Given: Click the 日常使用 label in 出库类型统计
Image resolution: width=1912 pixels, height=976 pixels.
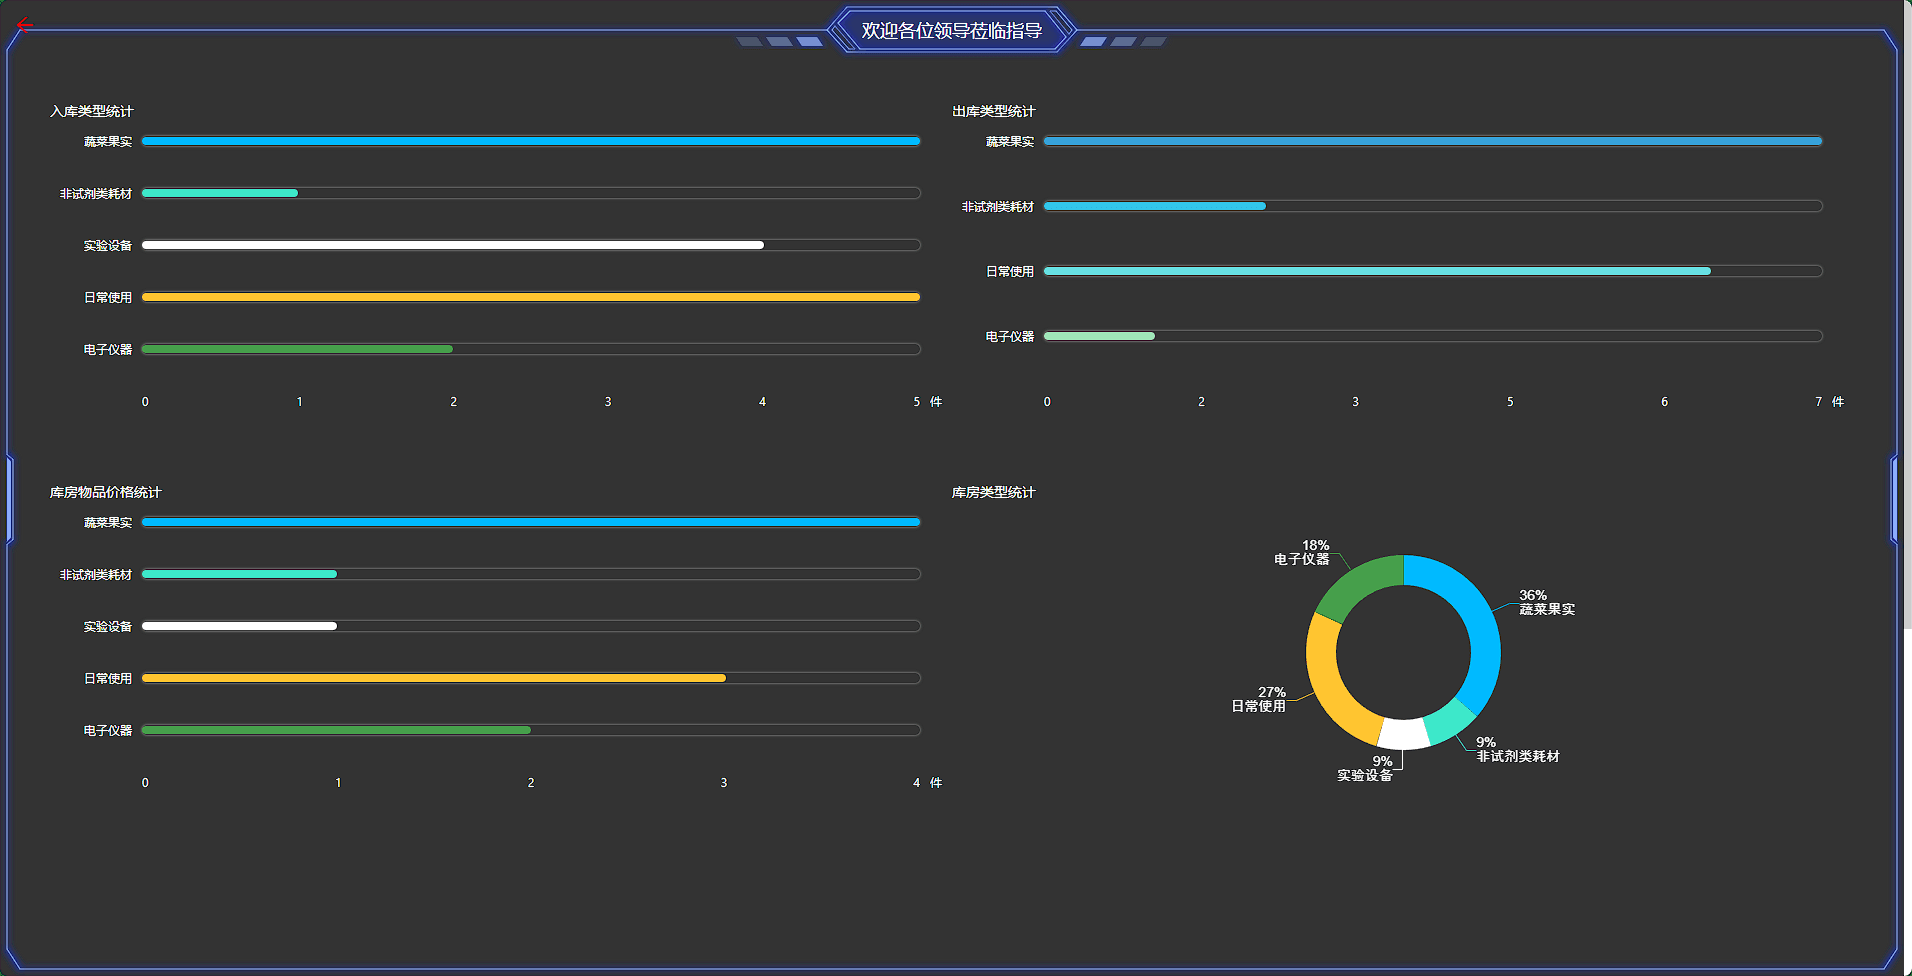Looking at the screenshot, I should 1010,271.
